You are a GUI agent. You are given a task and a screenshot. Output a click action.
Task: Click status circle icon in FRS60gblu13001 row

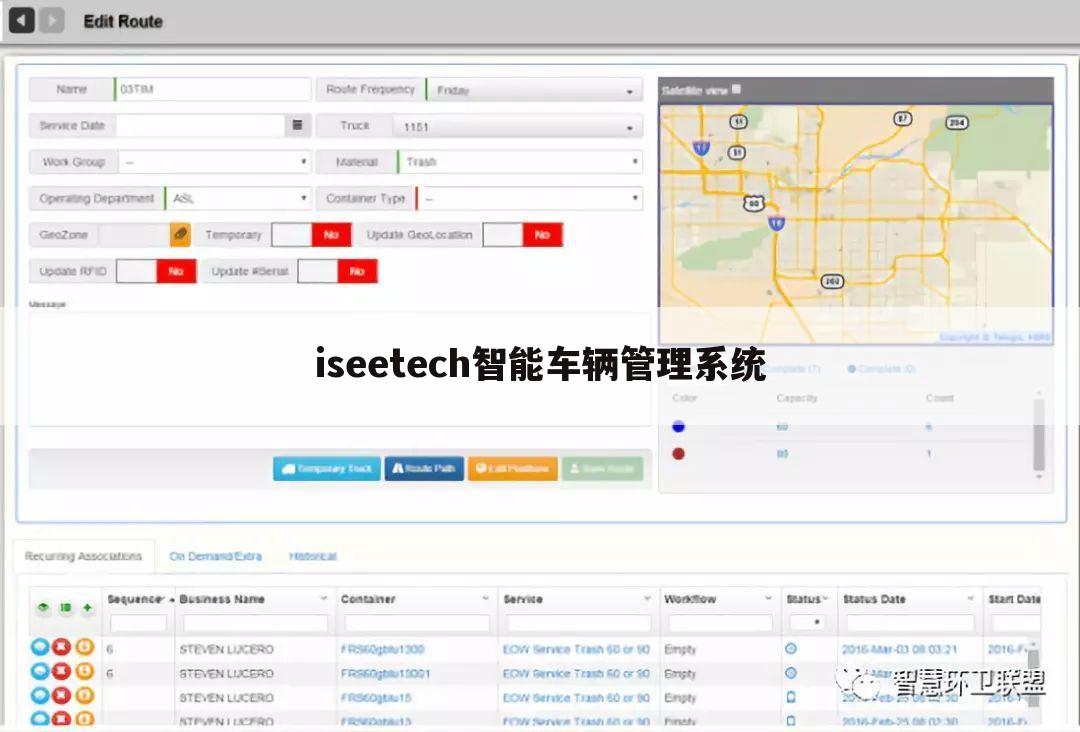click(791, 673)
